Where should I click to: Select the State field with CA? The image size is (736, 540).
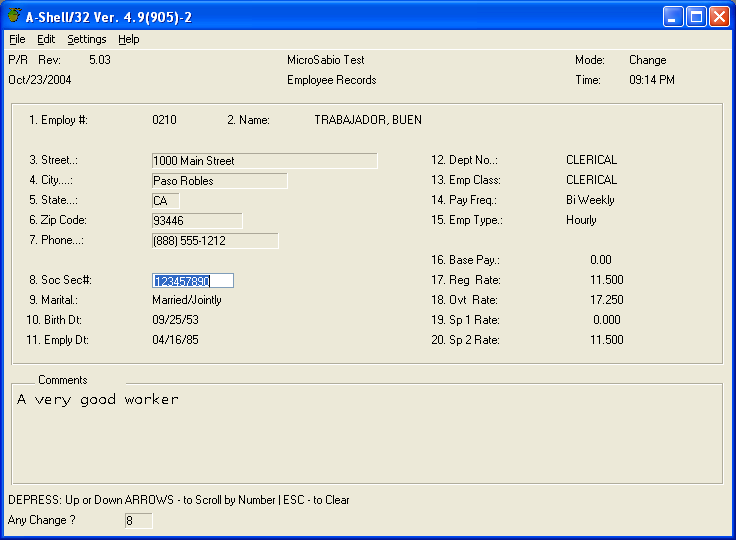point(166,201)
